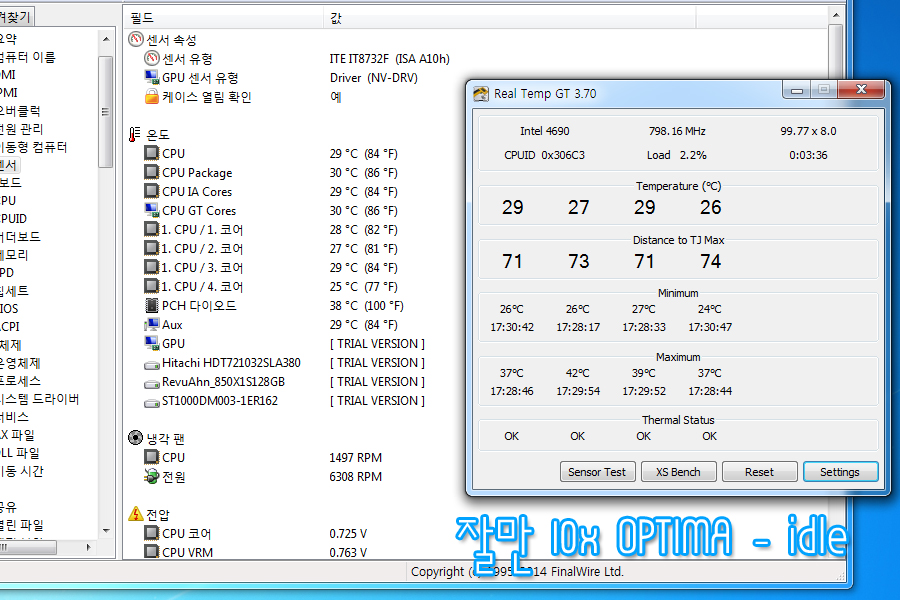The image size is (900, 600).
Task: Select the 99.77 x 8.0 multiplier reading
Action: point(808,131)
